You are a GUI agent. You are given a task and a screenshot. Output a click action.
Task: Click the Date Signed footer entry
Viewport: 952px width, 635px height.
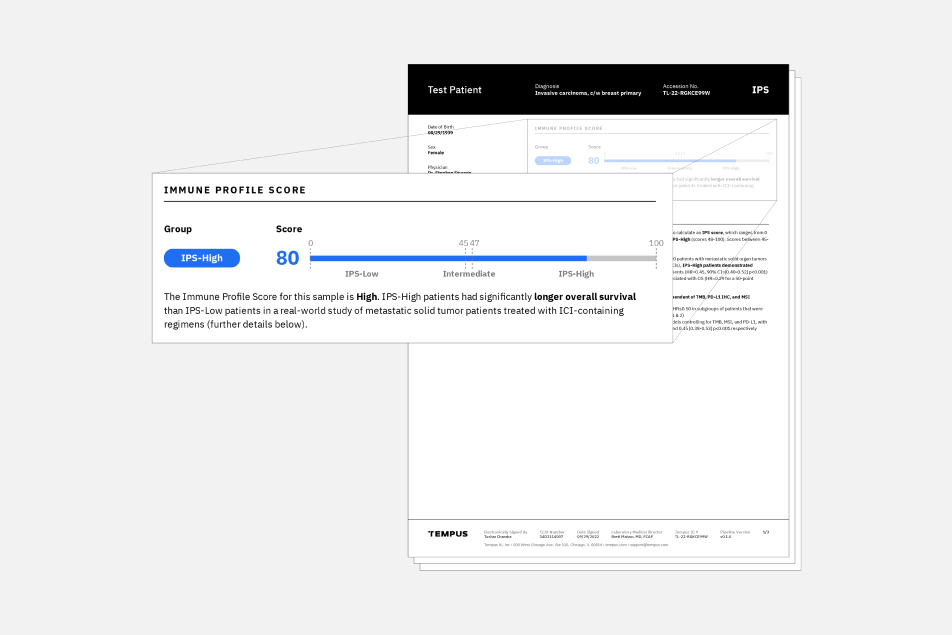click(588, 534)
